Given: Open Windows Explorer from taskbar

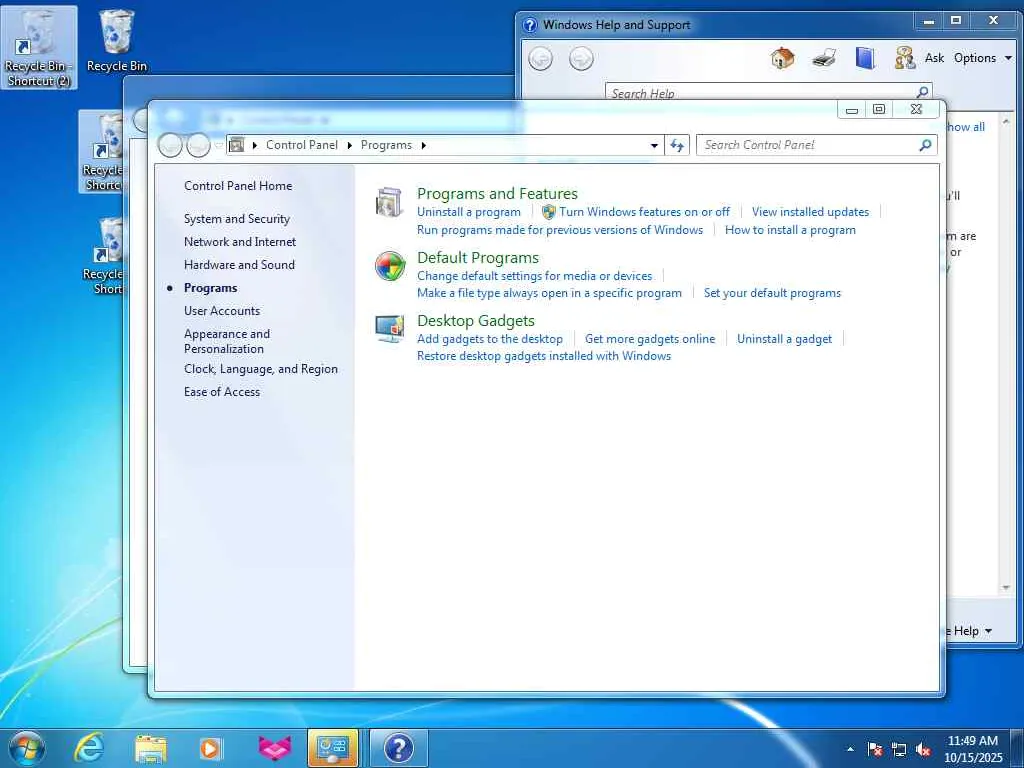Looking at the screenshot, I should (150, 748).
